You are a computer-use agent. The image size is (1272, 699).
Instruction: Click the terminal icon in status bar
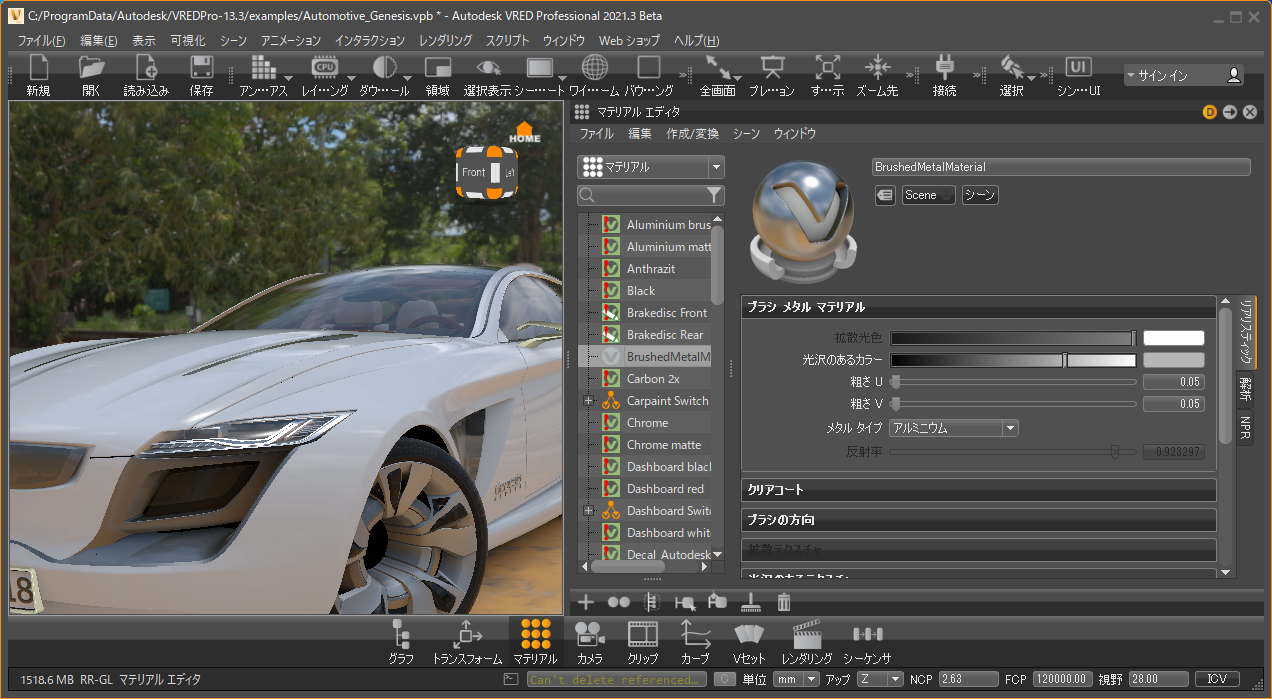(x=510, y=679)
